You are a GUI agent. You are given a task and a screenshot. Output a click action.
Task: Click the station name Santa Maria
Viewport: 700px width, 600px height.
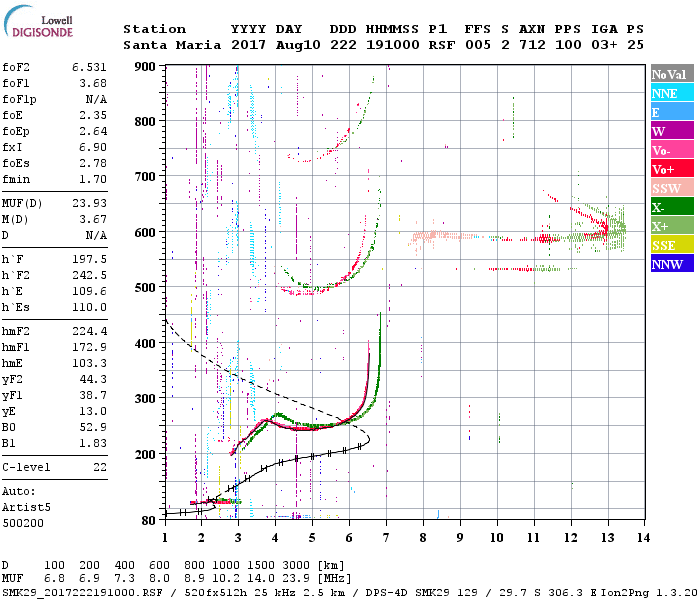(172, 45)
